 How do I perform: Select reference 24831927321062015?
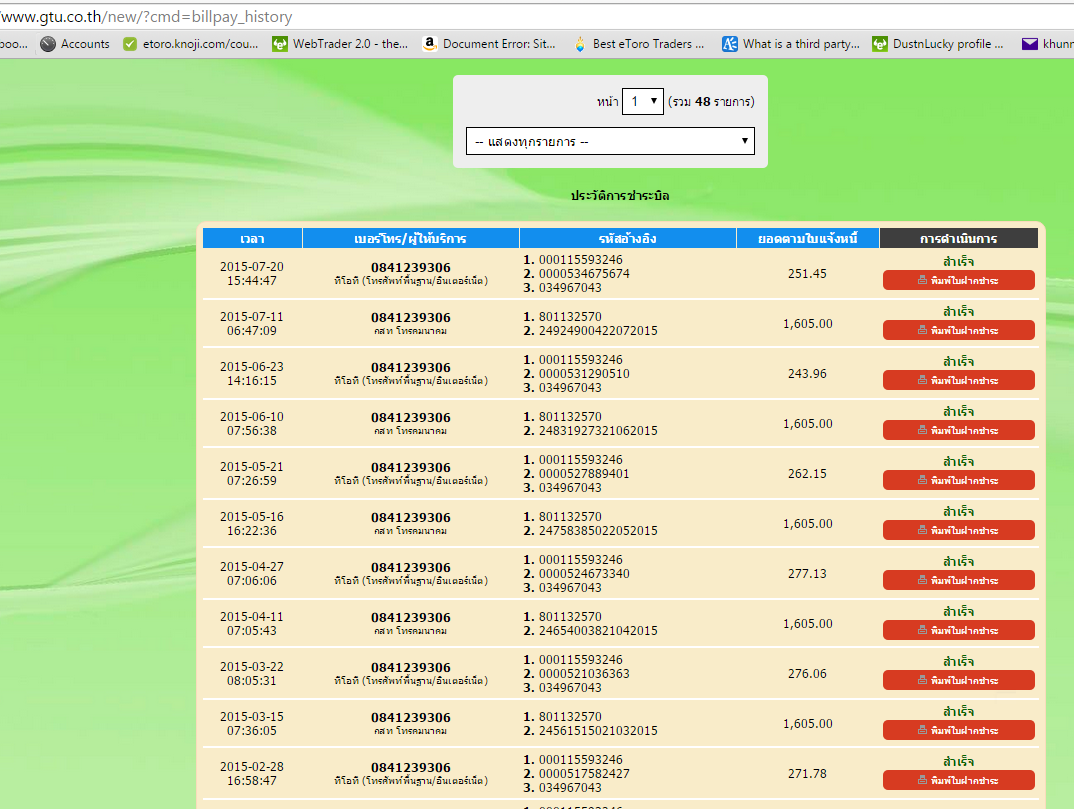pos(598,430)
